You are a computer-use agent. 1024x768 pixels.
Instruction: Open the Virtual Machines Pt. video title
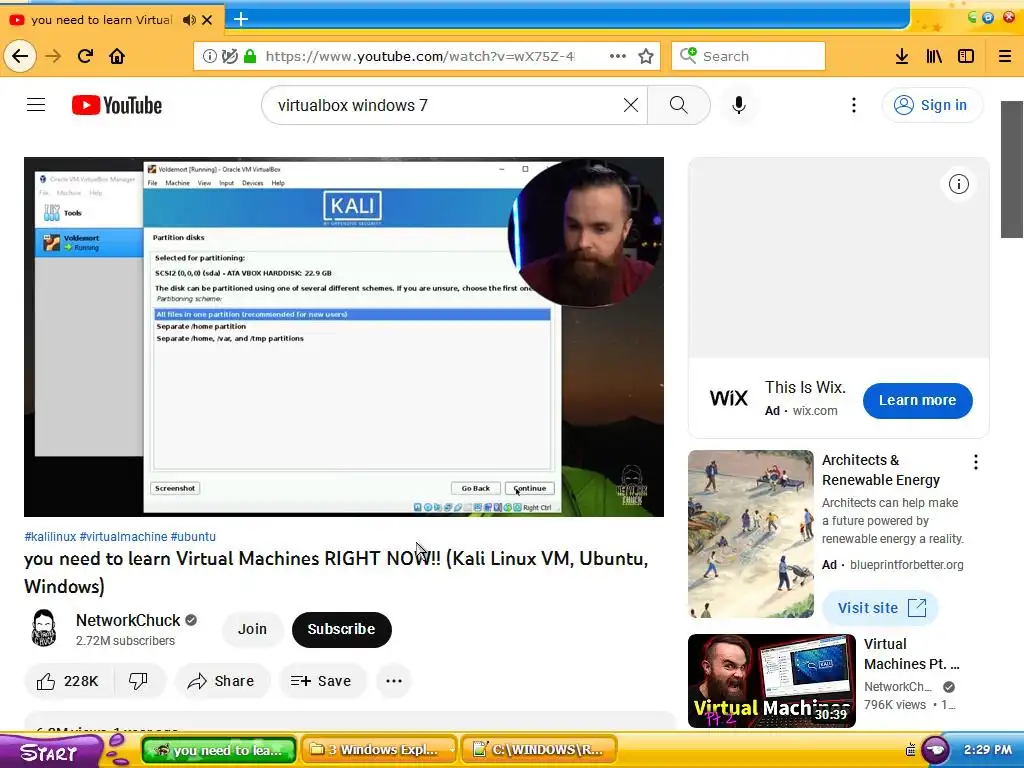(912, 654)
